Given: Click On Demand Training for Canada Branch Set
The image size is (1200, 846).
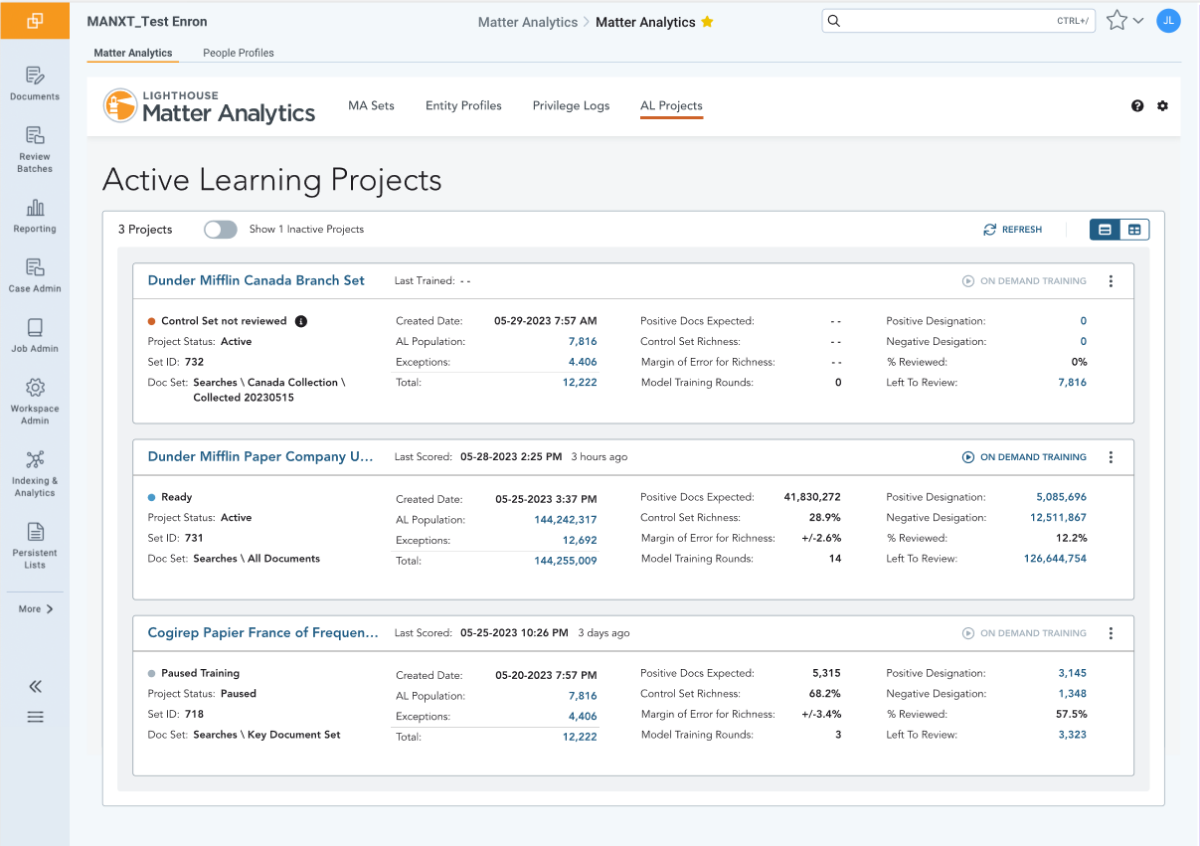Looking at the screenshot, I should [x=1024, y=281].
